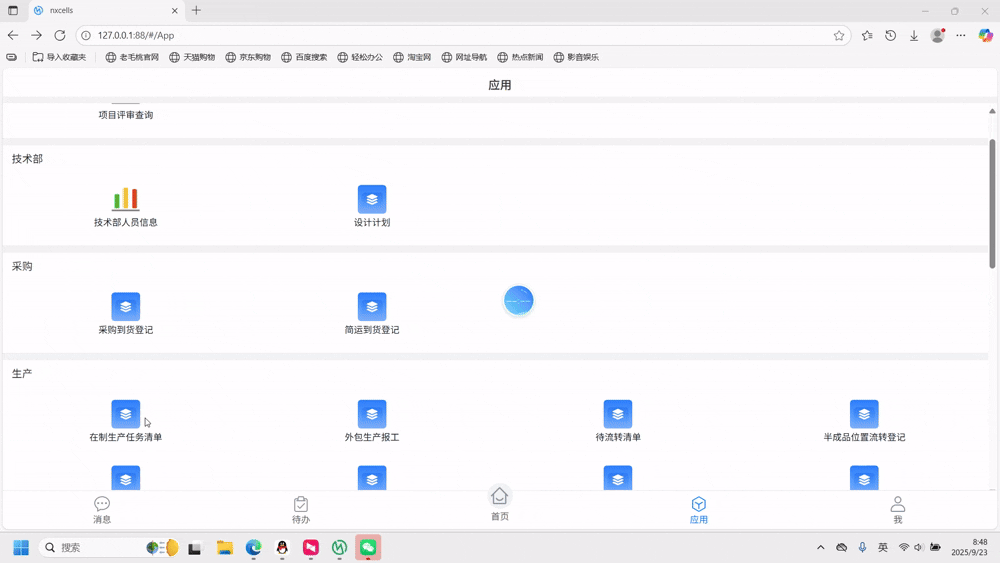
Task: Show hidden system tray icons
Action: pyautogui.click(x=821, y=547)
